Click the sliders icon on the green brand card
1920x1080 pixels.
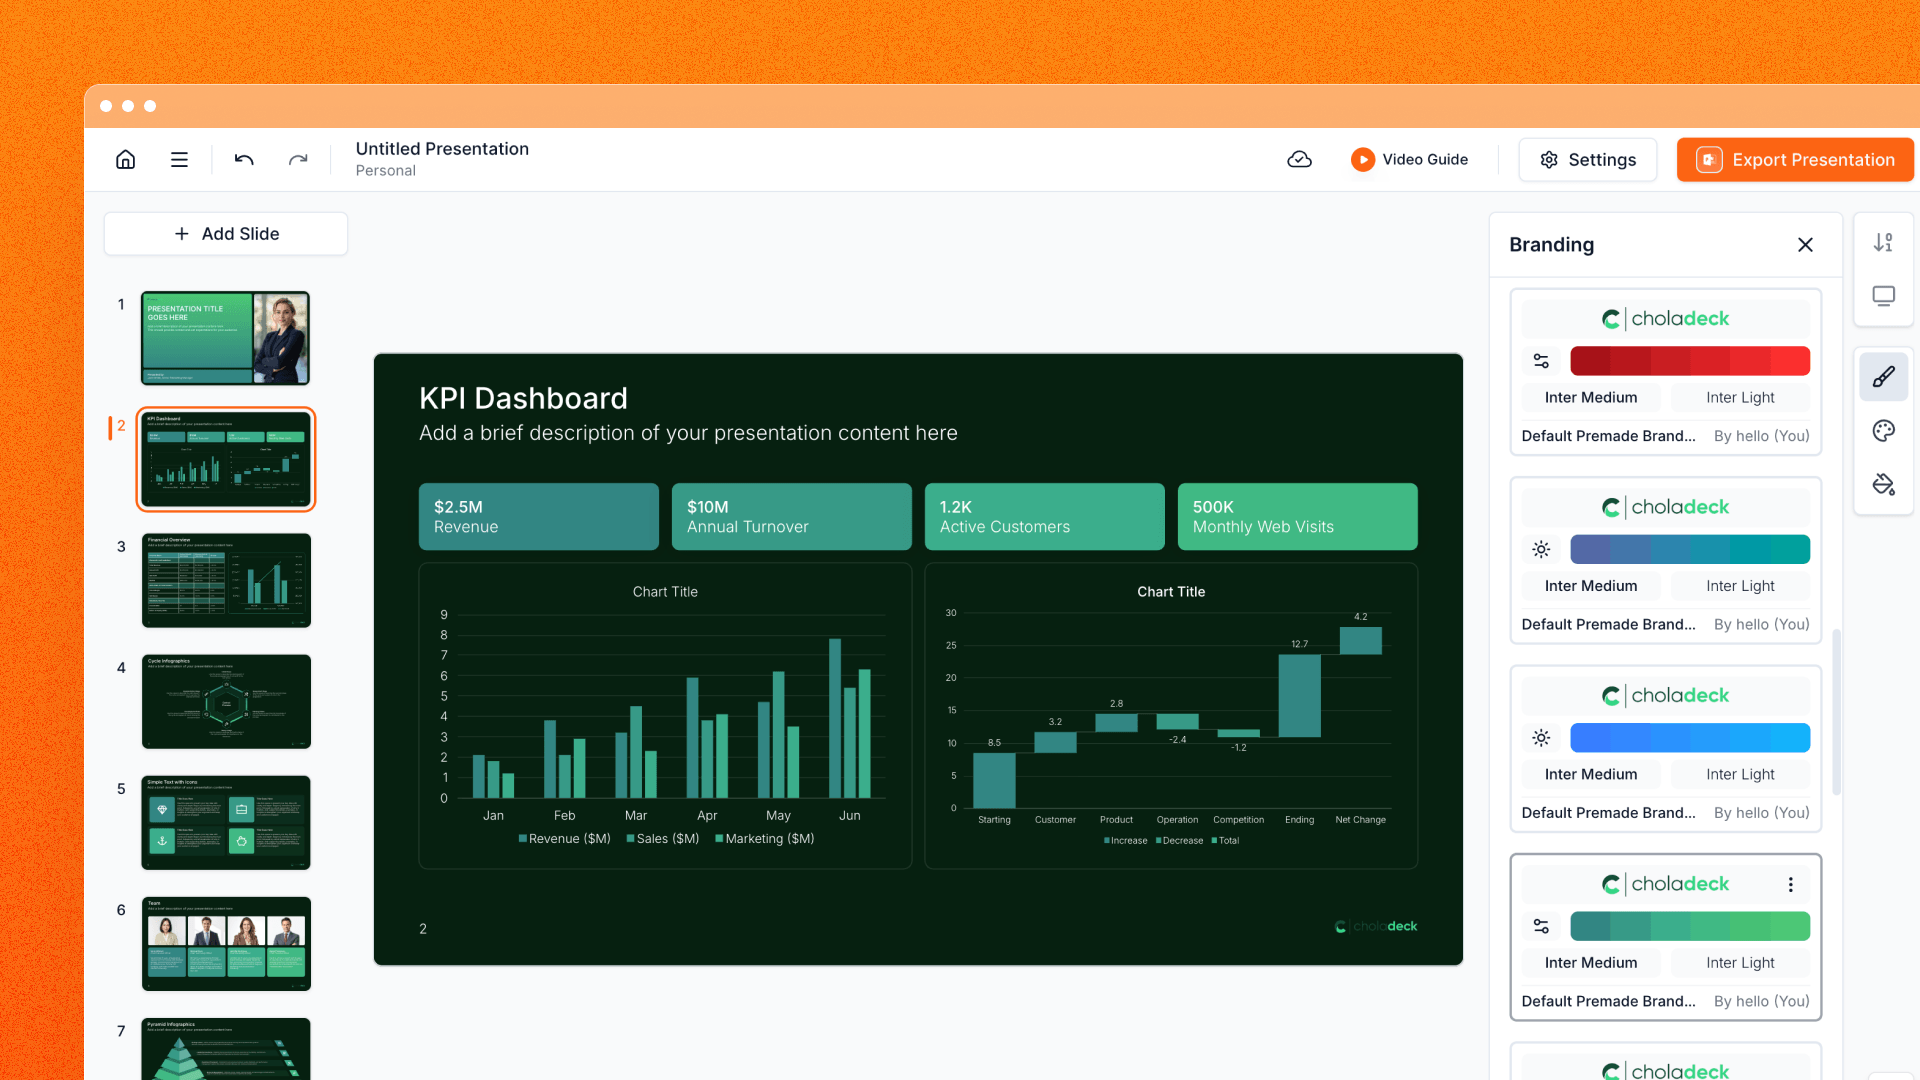click(1541, 926)
